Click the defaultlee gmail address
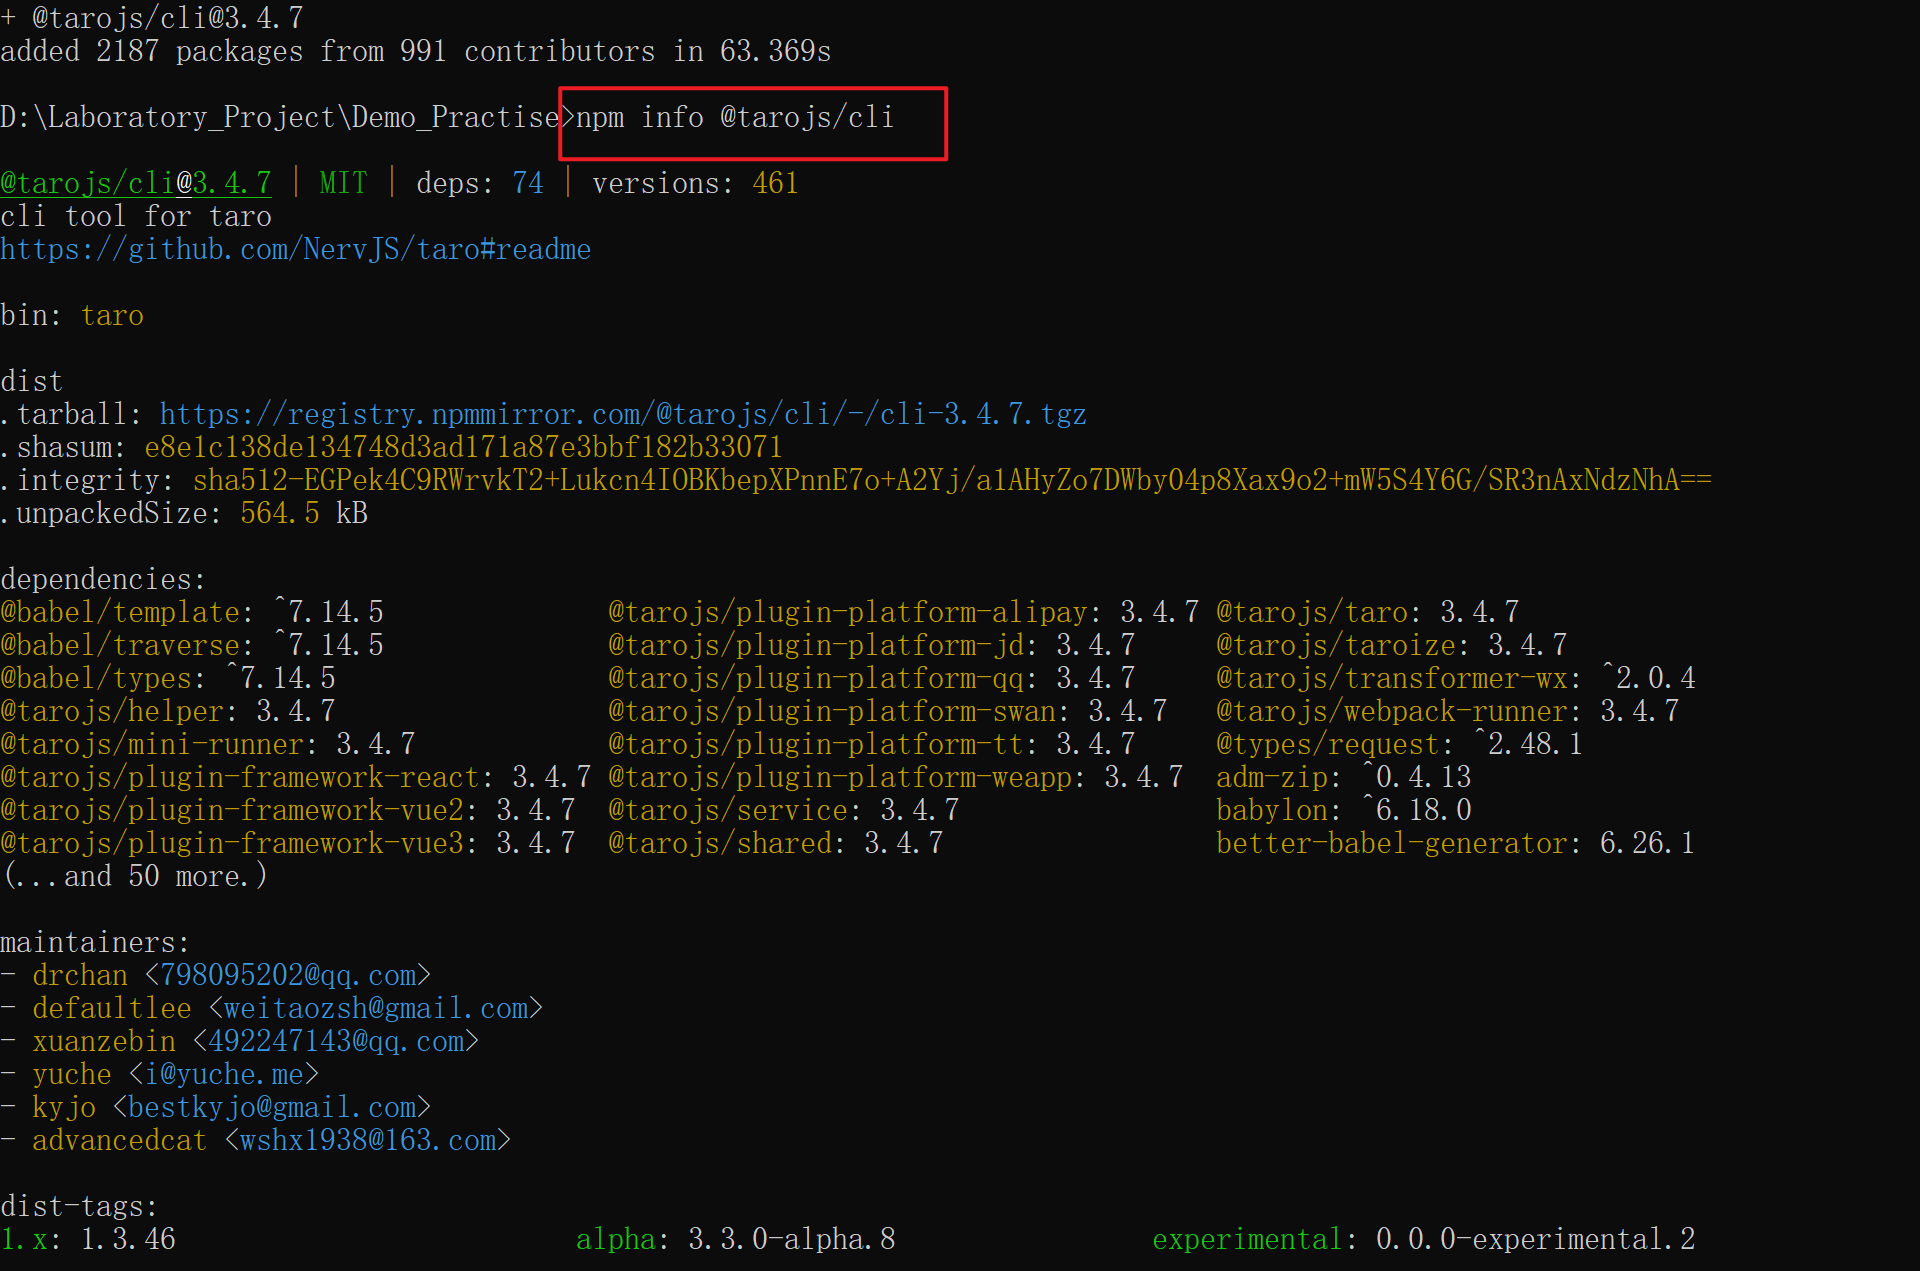 coord(375,1008)
